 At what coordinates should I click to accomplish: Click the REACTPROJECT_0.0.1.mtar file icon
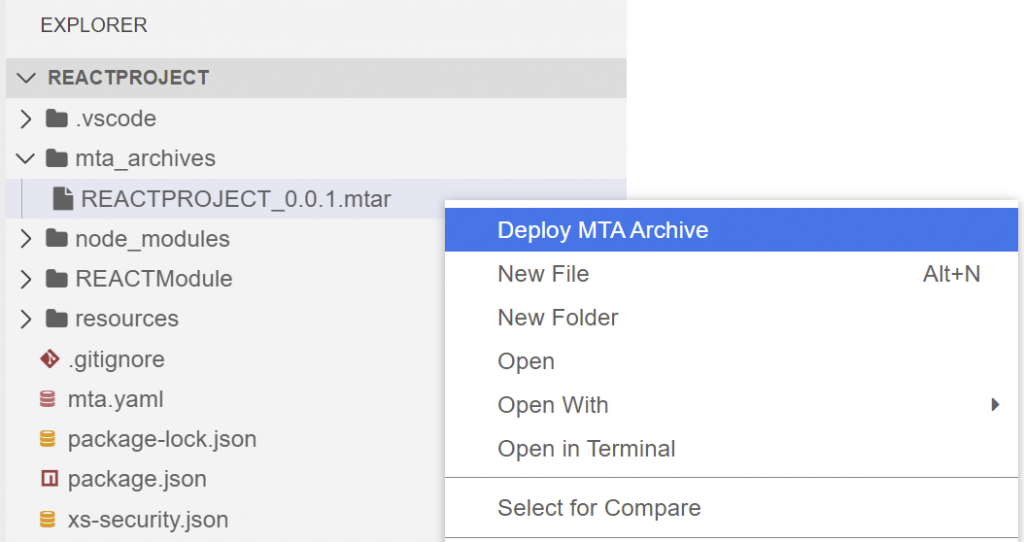(63, 199)
